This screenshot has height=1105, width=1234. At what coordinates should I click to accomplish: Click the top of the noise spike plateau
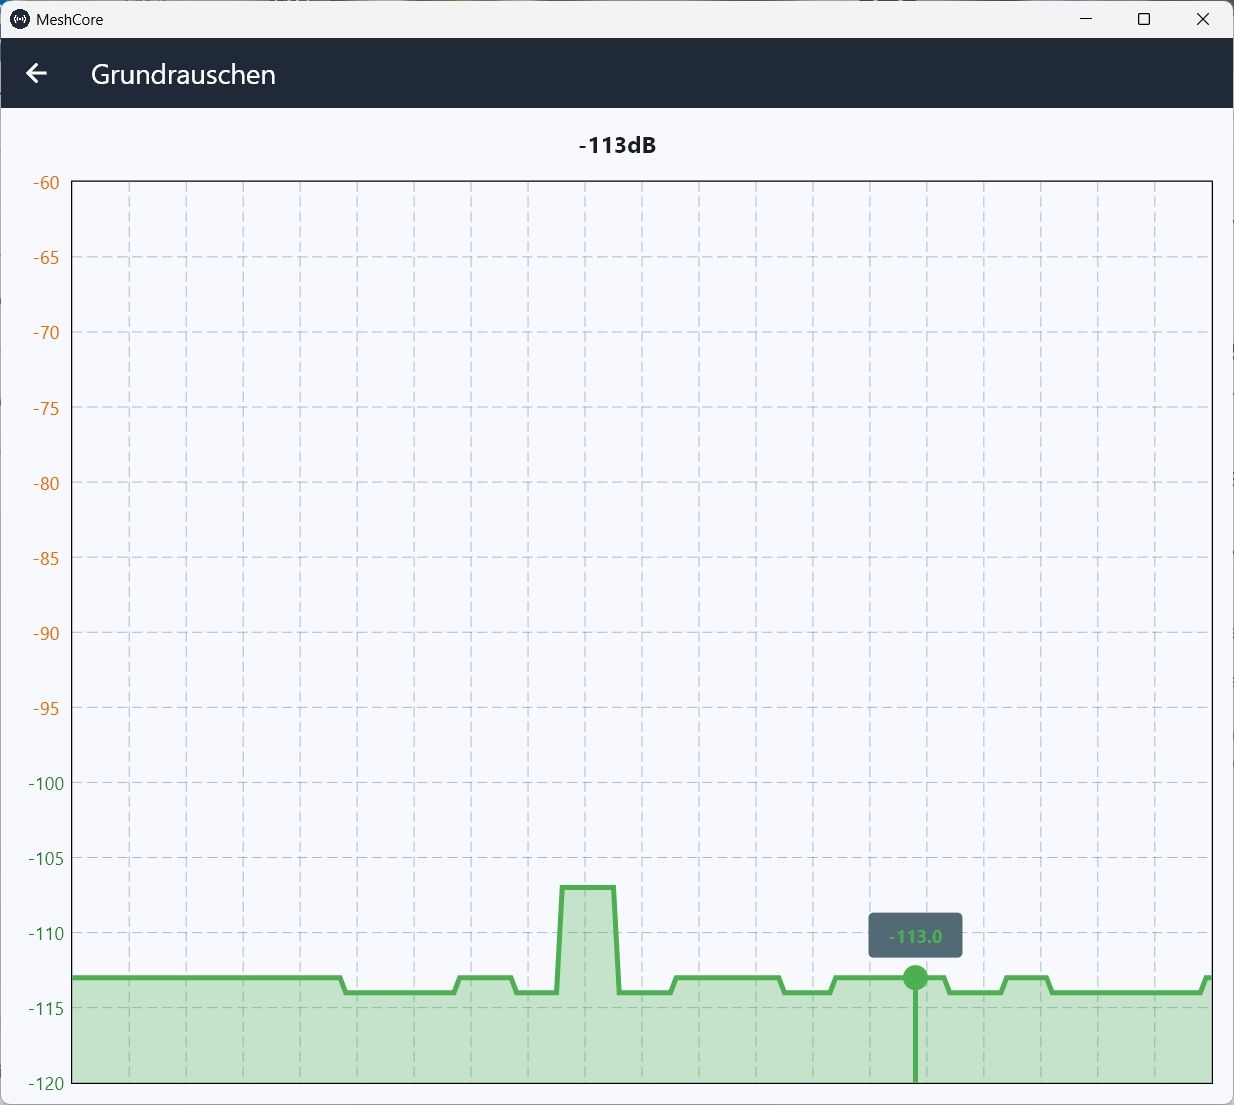pyautogui.click(x=588, y=887)
